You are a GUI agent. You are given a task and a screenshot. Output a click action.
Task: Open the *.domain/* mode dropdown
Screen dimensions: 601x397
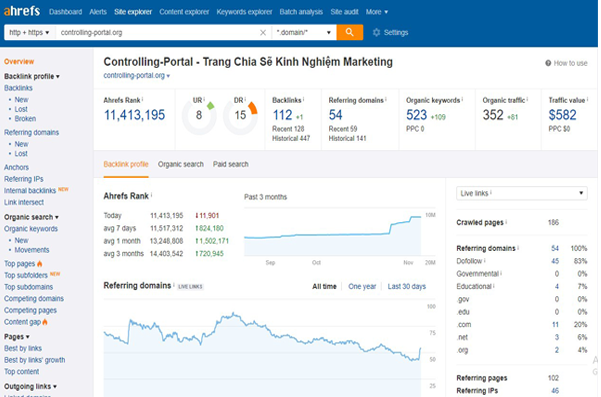304,33
